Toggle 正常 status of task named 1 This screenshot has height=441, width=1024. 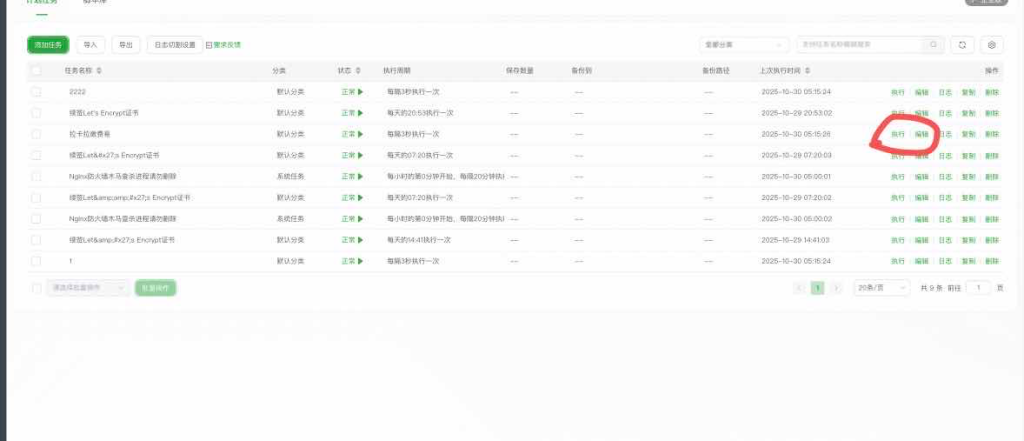pyautogui.click(x=352, y=261)
